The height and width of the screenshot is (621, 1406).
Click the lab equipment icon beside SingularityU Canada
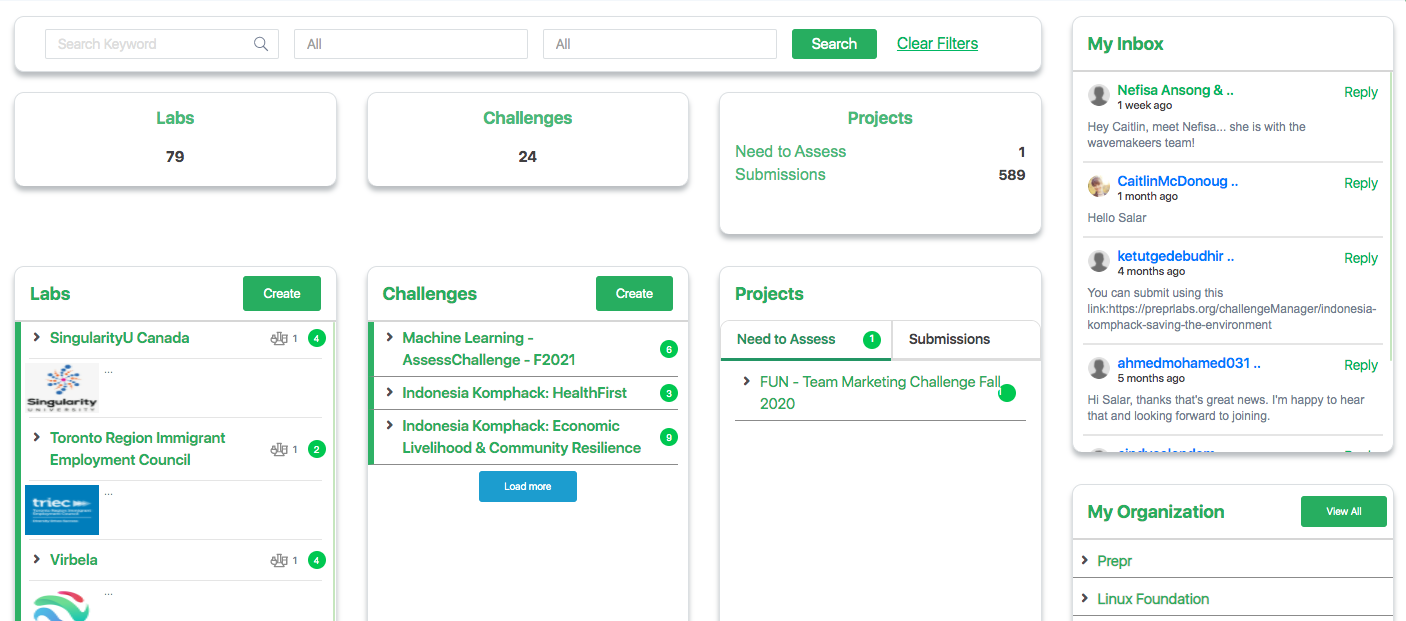[x=280, y=338]
